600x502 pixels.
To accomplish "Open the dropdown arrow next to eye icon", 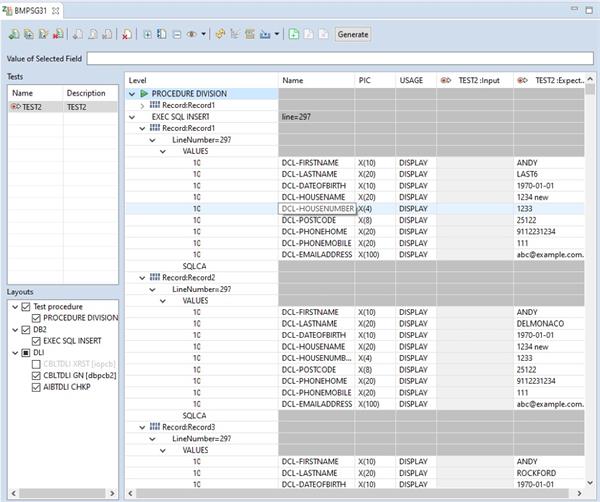I will pyautogui.click(x=204, y=34).
